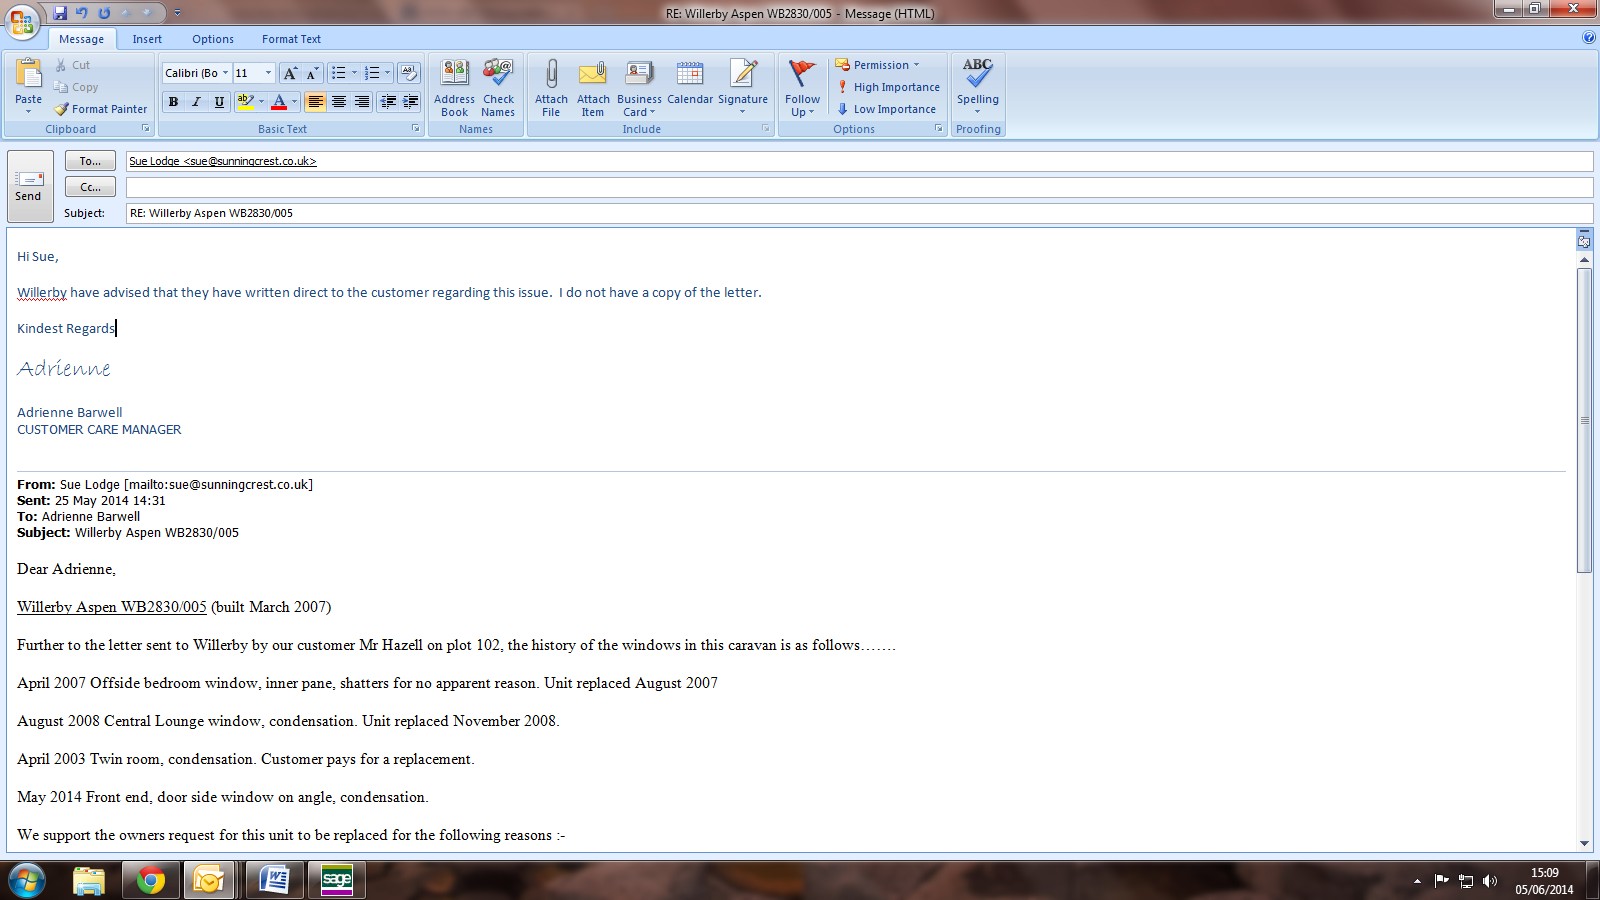
Task: Switch to the Insert tab
Action: click(x=147, y=39)
